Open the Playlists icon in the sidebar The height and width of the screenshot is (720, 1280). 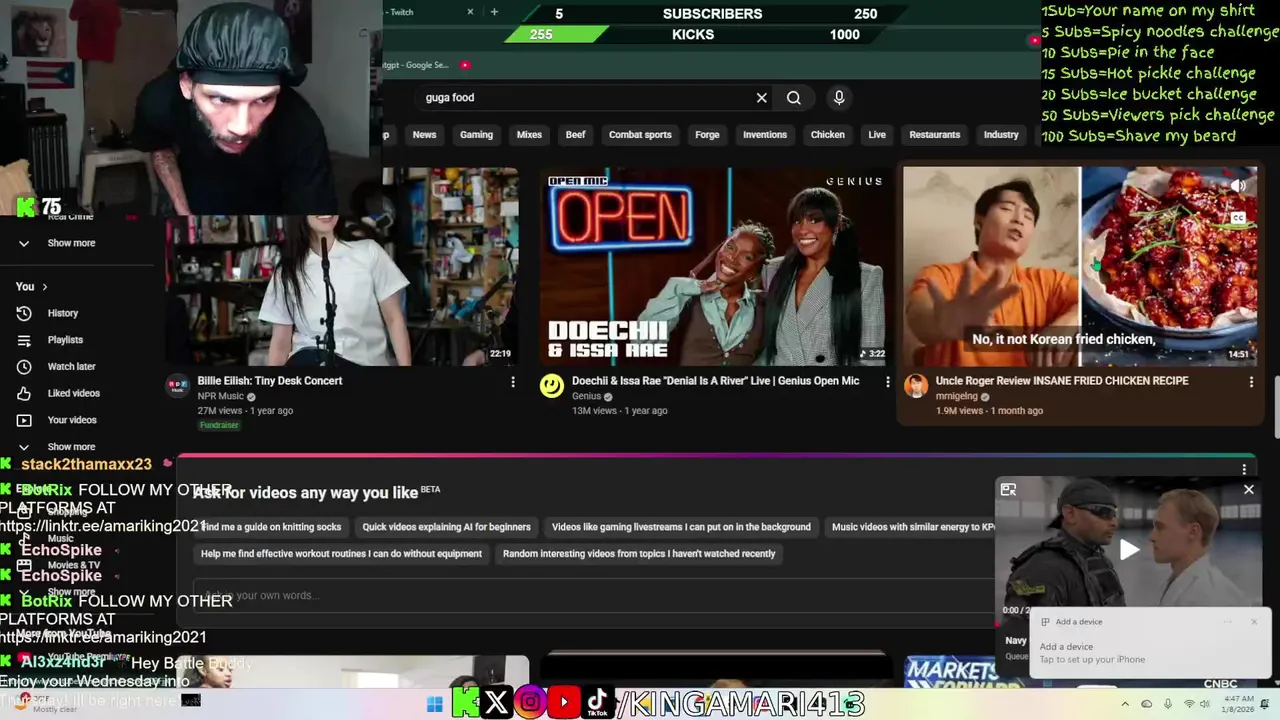(24, 340)
